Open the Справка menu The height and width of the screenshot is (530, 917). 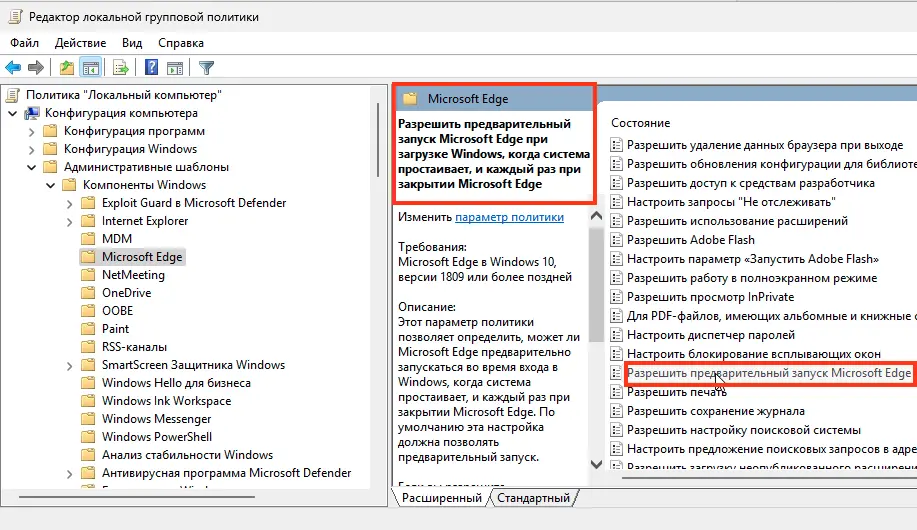[181, 43]
